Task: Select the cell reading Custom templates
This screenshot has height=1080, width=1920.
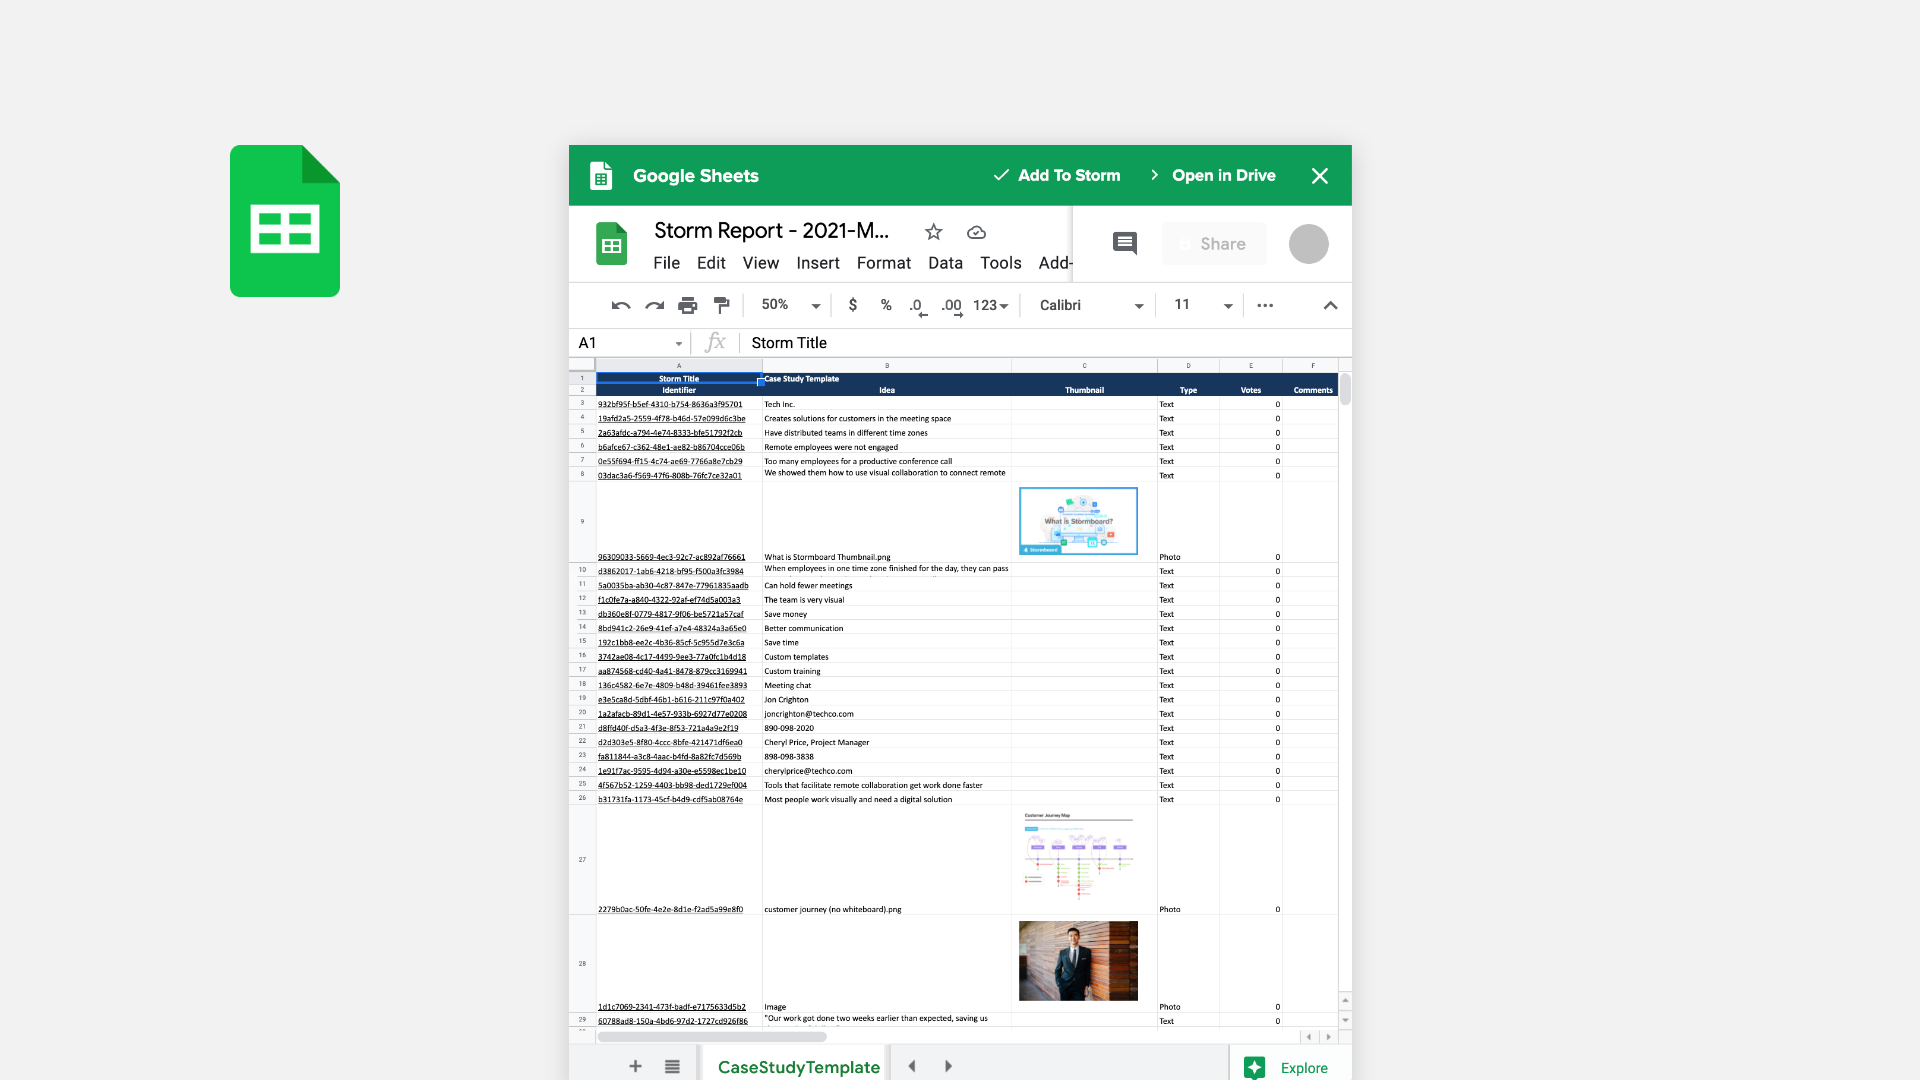Action: pyautogui.click(x=886, y=657)
